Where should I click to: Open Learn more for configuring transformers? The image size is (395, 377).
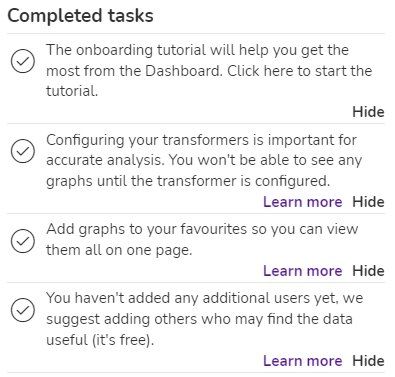(303, 202)
